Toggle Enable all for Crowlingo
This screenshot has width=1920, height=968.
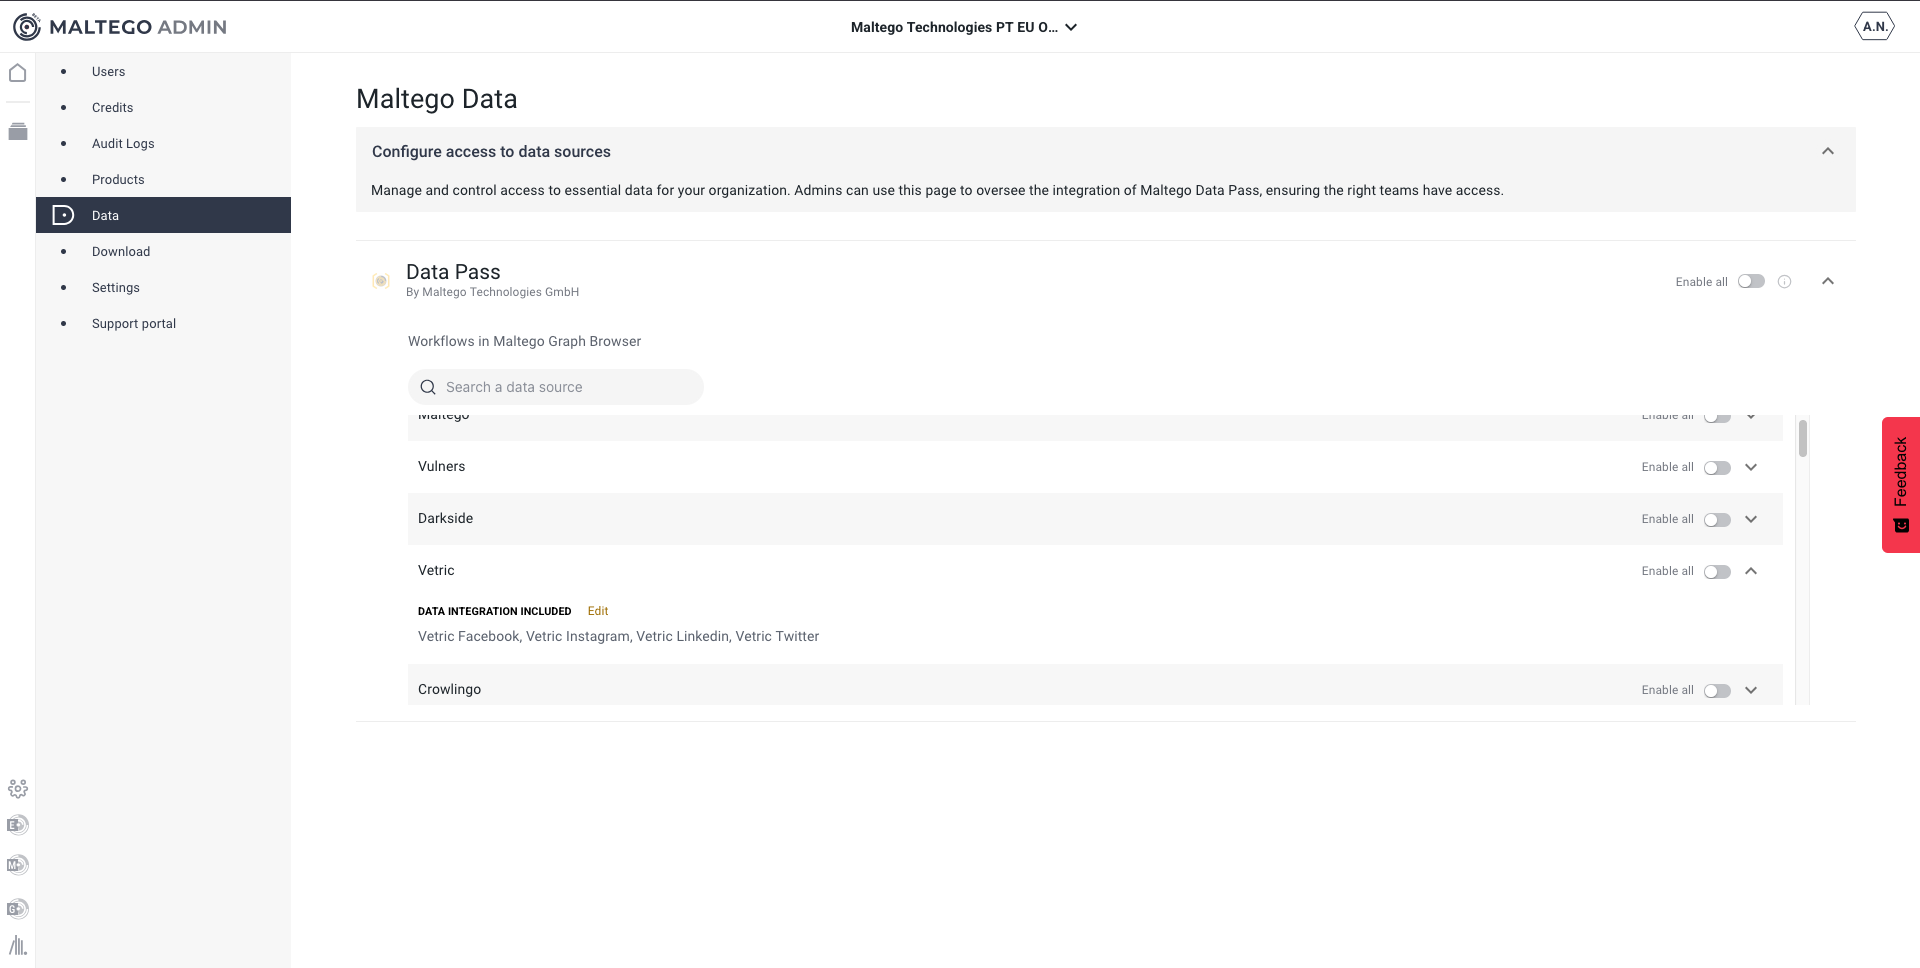[x=1717, y=691]
